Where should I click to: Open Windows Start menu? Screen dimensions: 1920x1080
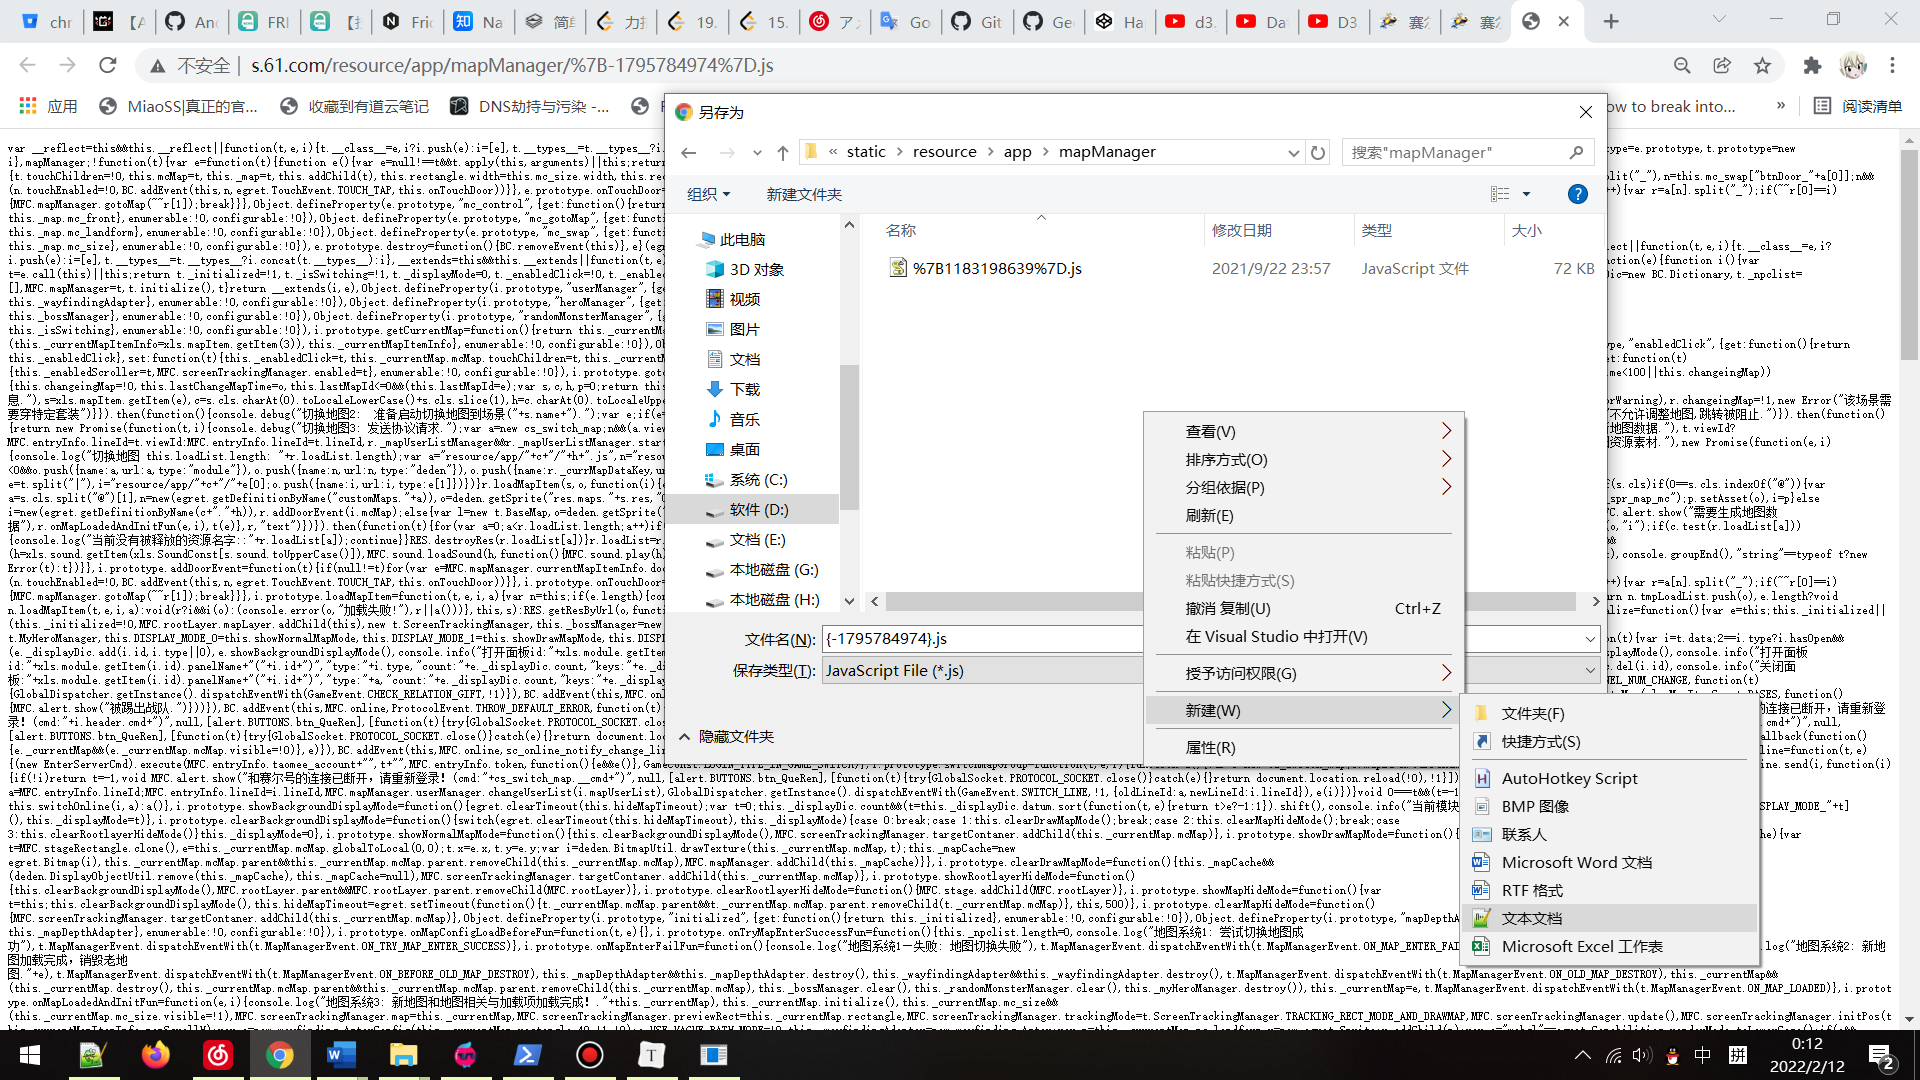[29, 1055]
